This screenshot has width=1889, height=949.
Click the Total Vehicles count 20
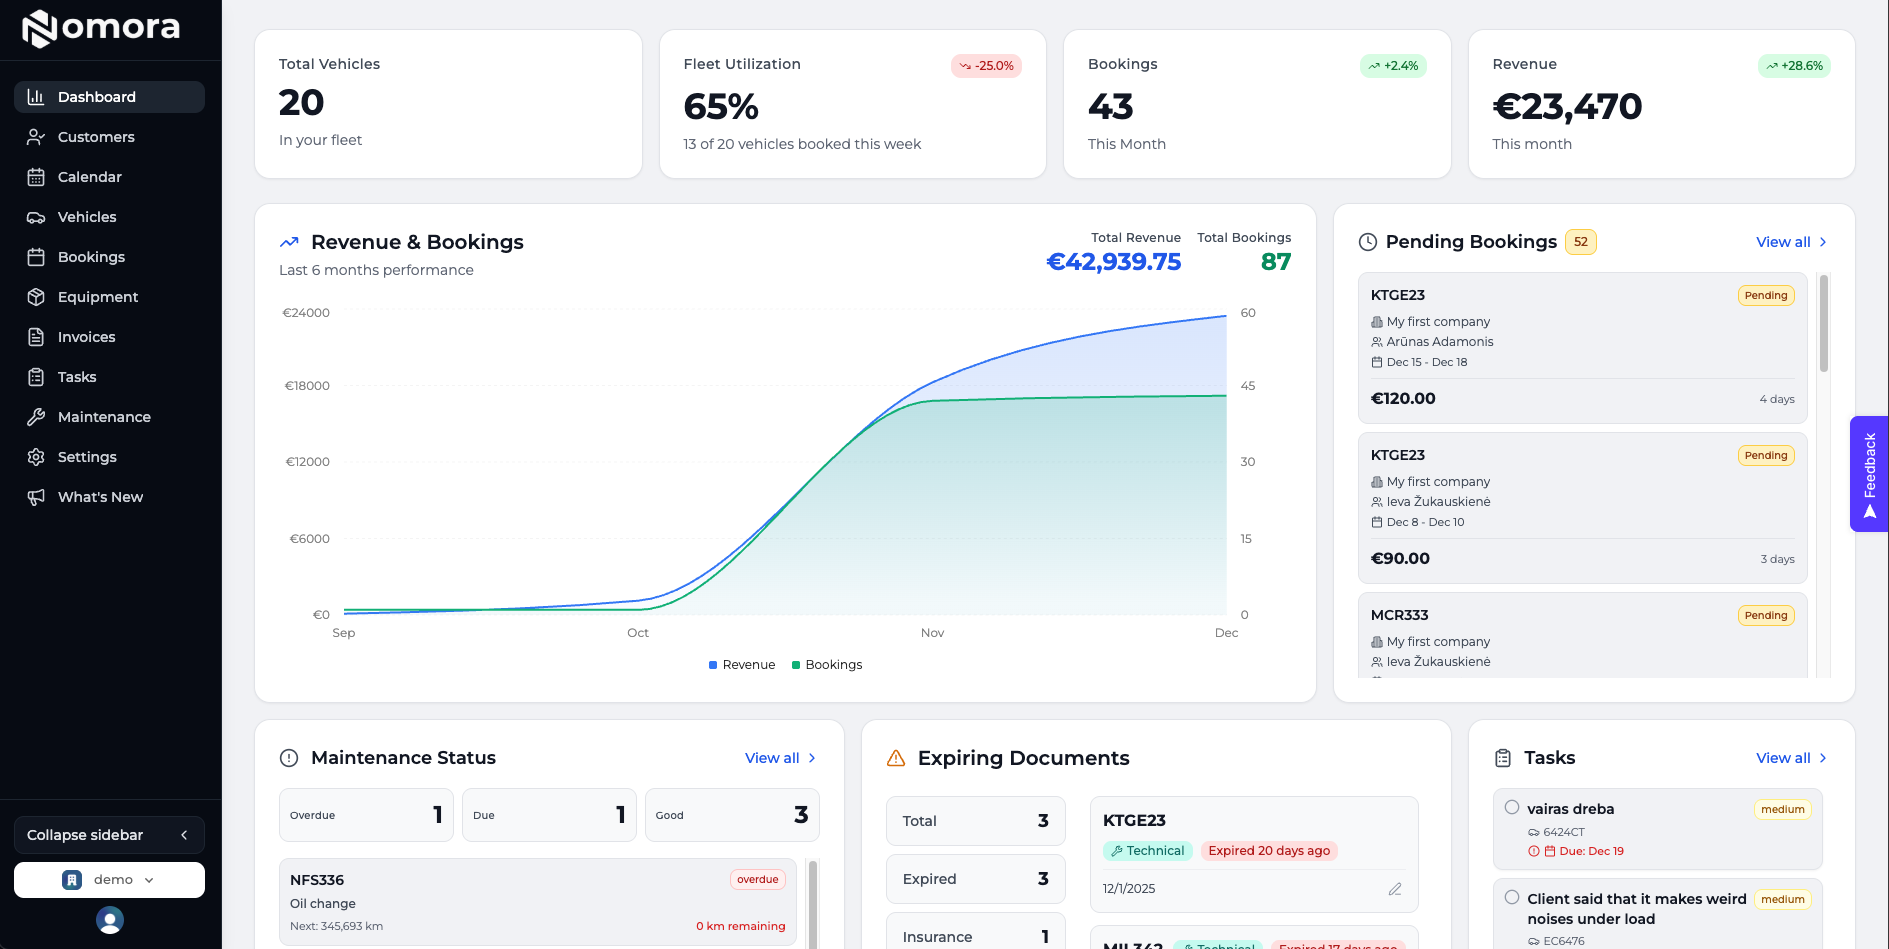[301, 102]
